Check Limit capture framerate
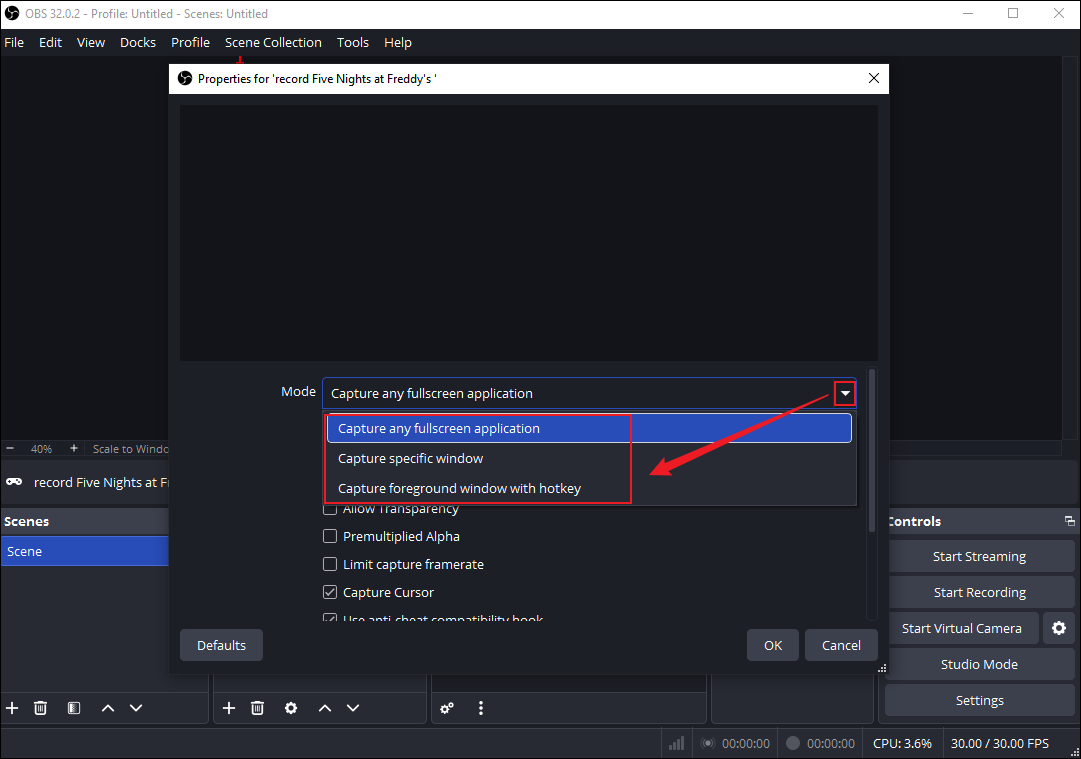The width and height of the screenshot is (1081, 759). [x=330, y=564]
